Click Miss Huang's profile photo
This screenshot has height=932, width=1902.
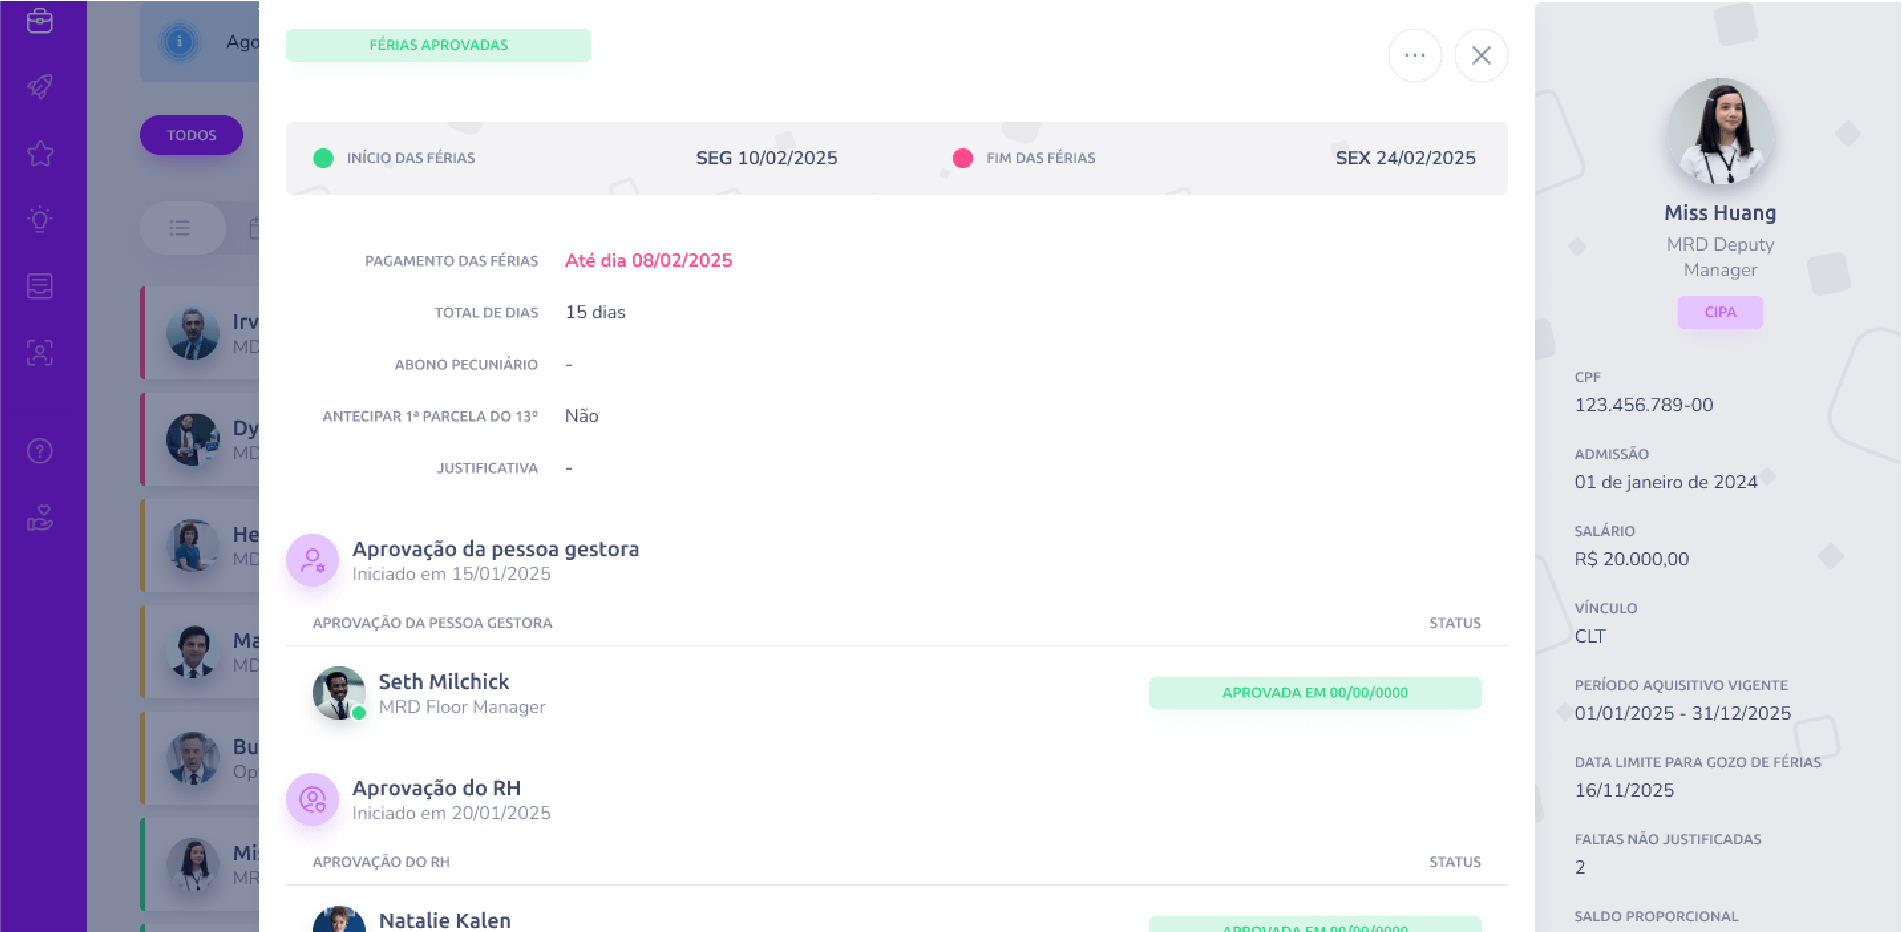[1719, 132]
